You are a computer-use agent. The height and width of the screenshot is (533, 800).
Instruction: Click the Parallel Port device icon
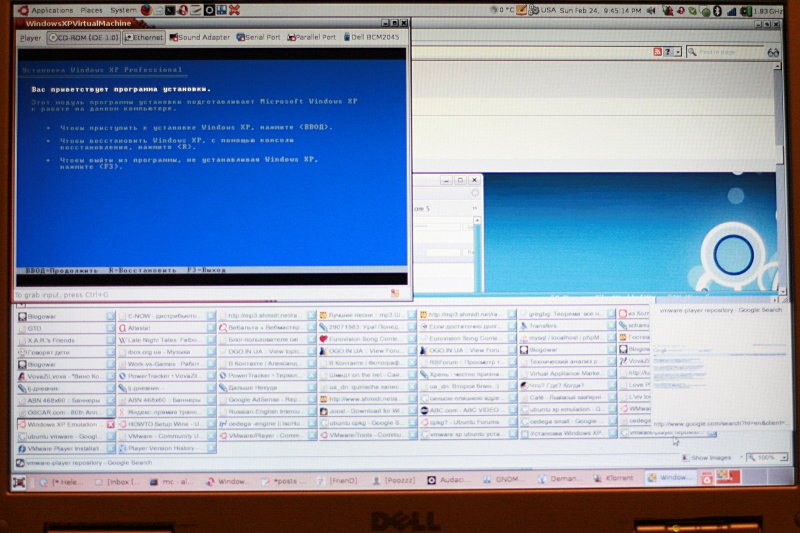pyautogui.click(x=313, y=38)
